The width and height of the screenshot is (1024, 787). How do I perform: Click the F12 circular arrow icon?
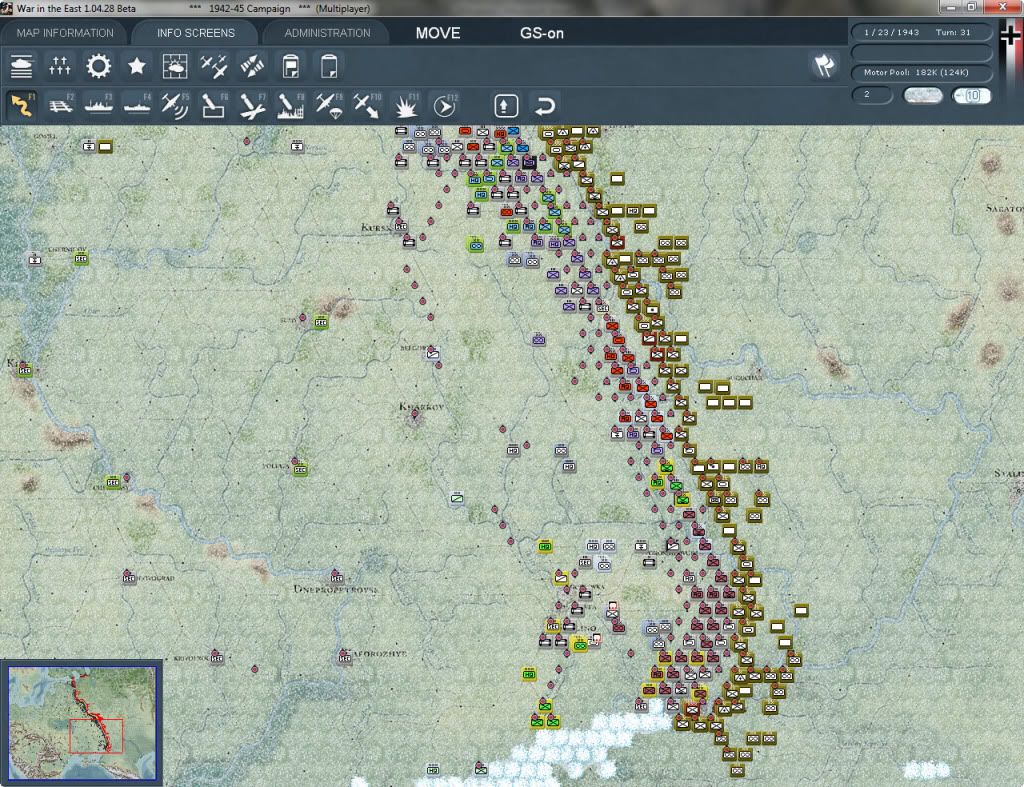pos(445,106)
